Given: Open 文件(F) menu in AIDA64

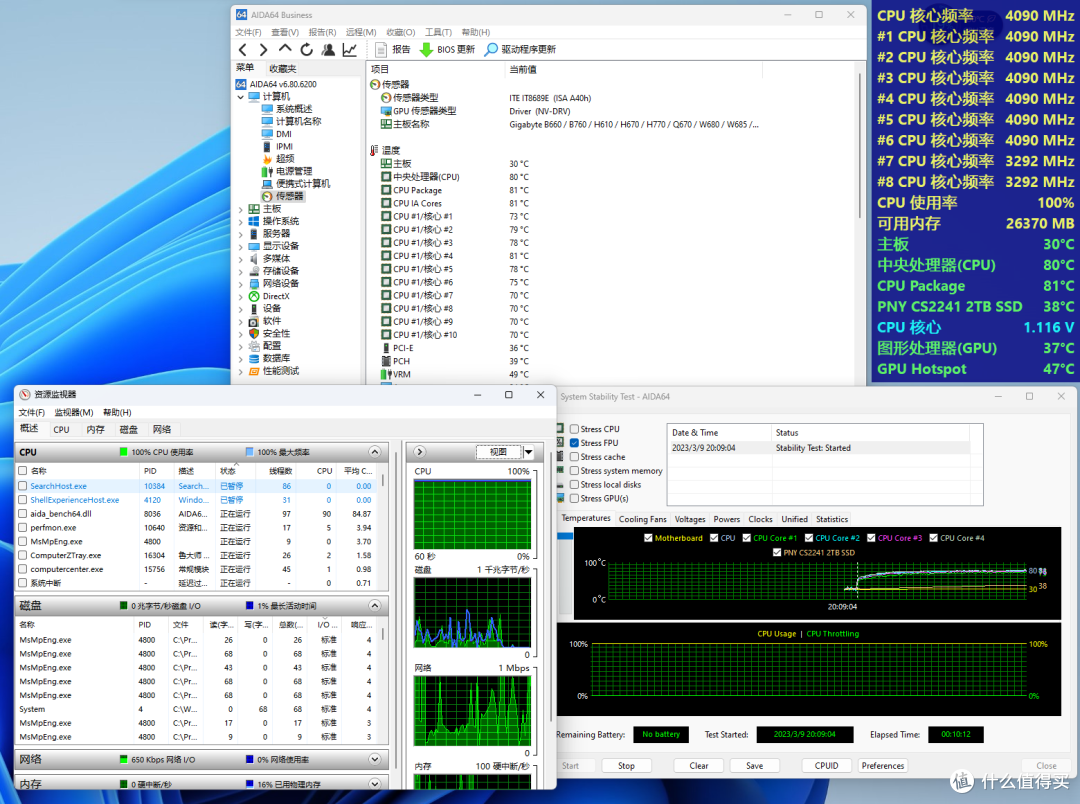Looking at the screenshot, I should point(248,32).
